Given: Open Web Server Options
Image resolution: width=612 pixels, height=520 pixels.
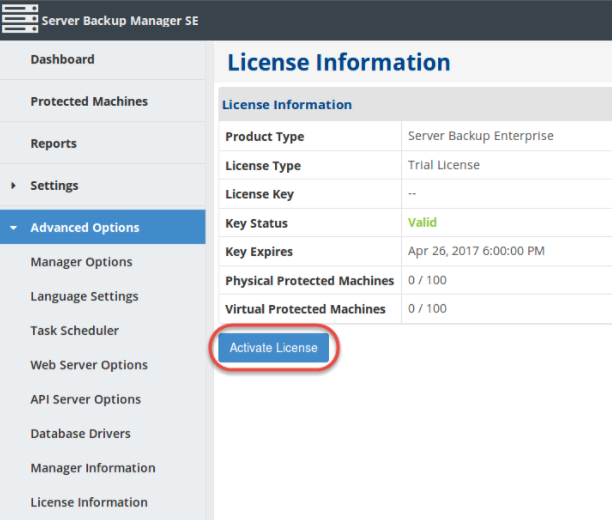Looking at the screenshot, I should 89,365.
